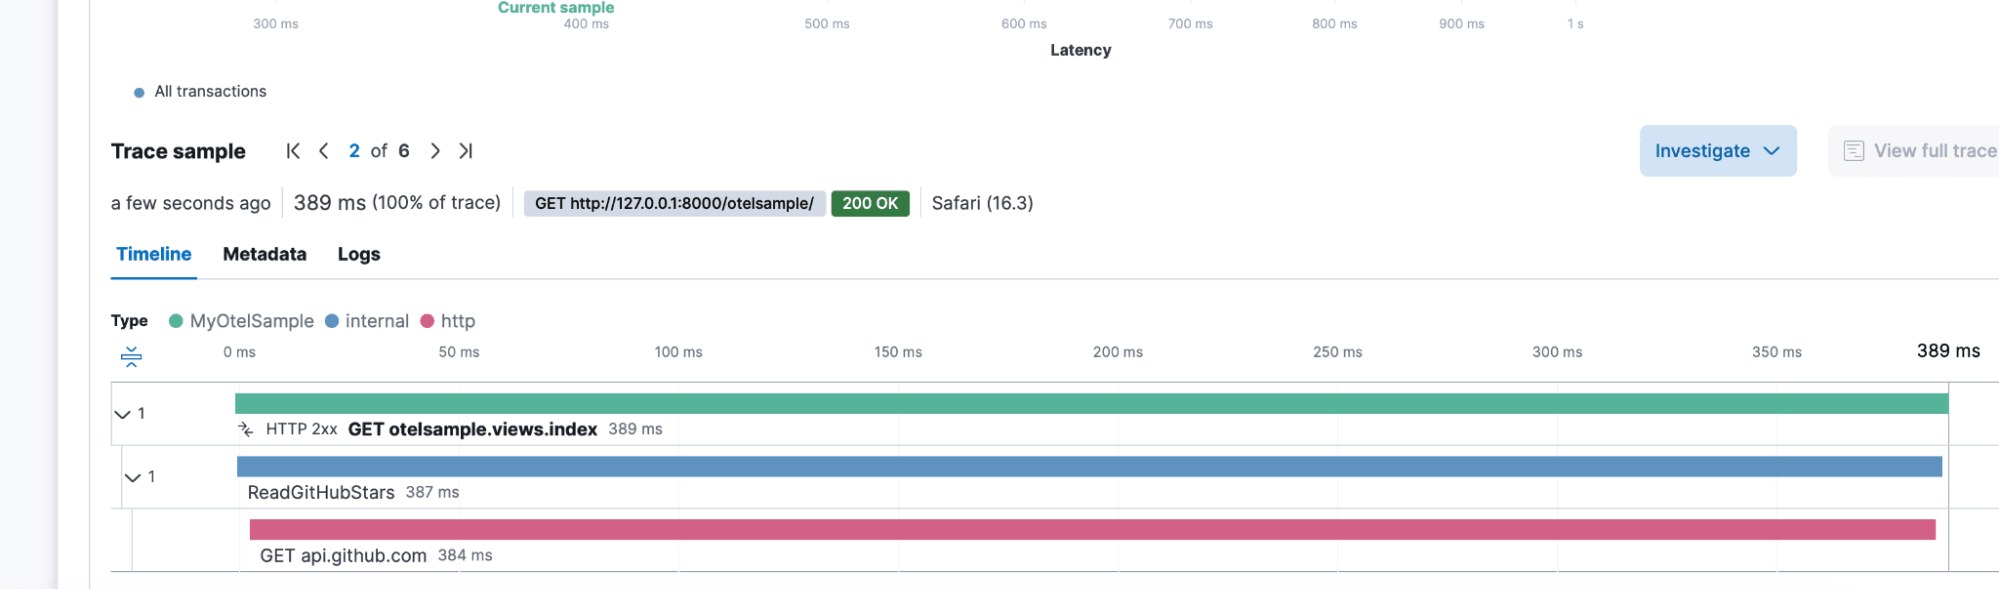Click the 389 ms (100% of trace) duration

(x=397, y=203)
